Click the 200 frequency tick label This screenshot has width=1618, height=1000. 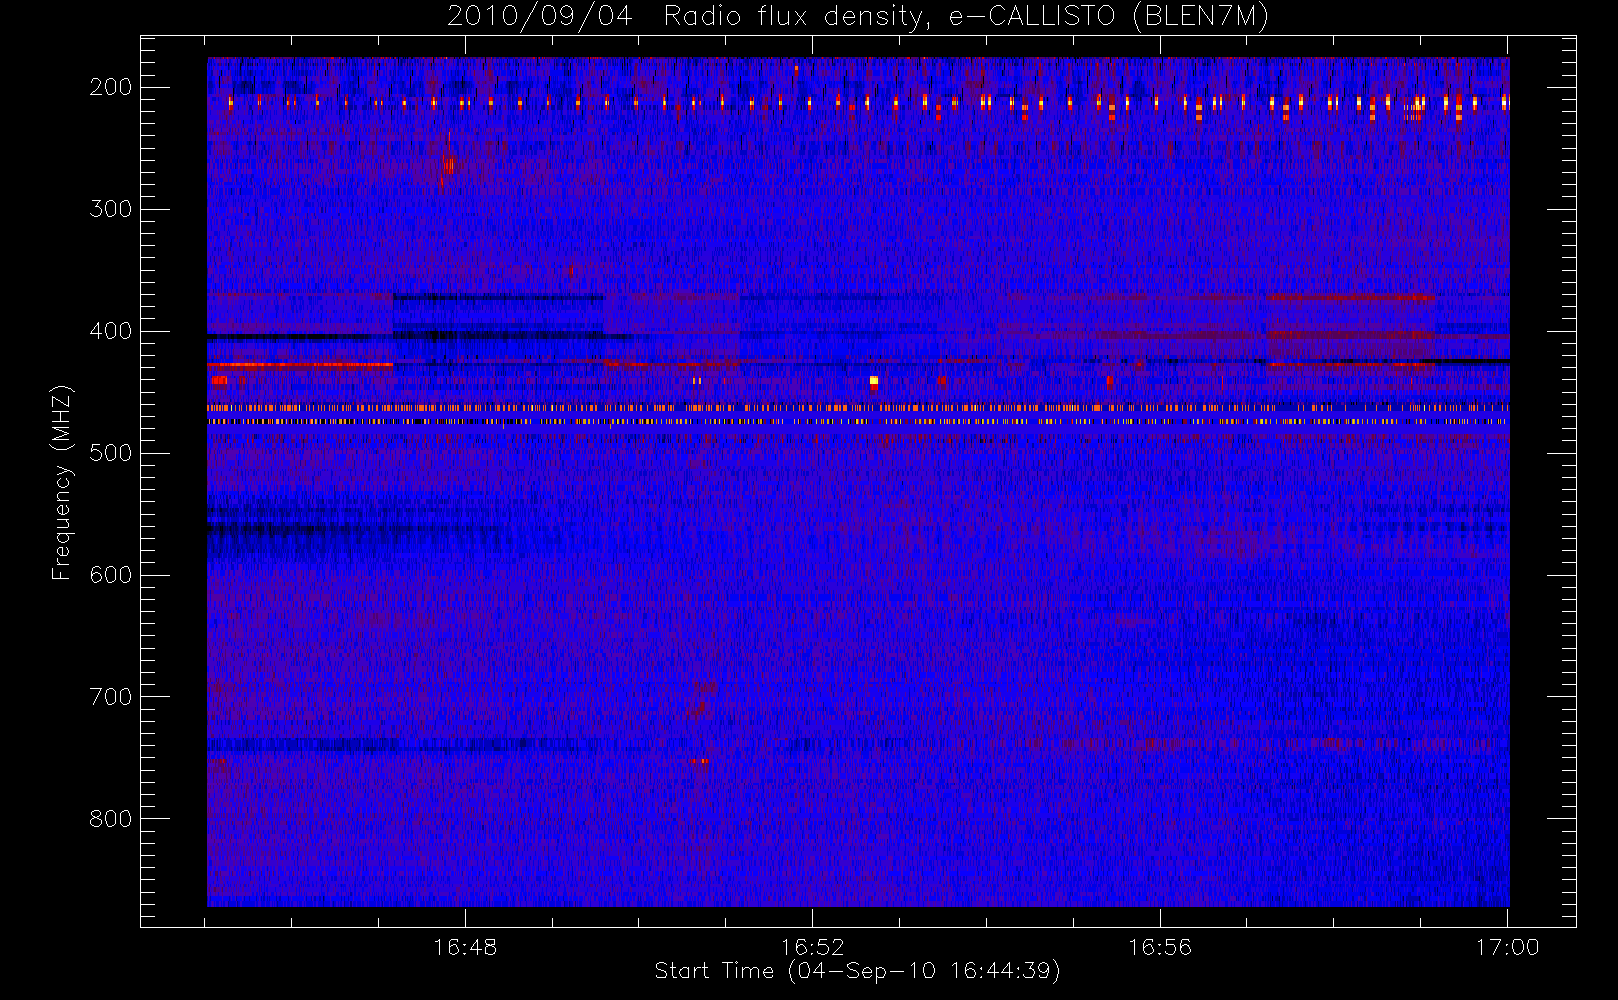[111, 87]
